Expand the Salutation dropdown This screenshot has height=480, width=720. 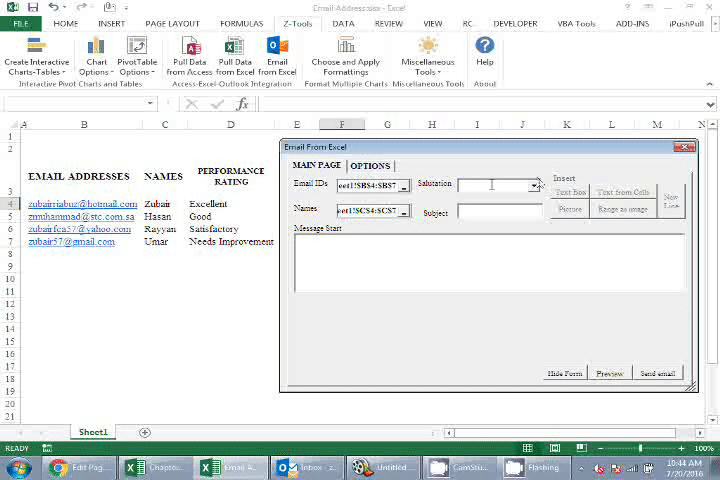point(534,186)
